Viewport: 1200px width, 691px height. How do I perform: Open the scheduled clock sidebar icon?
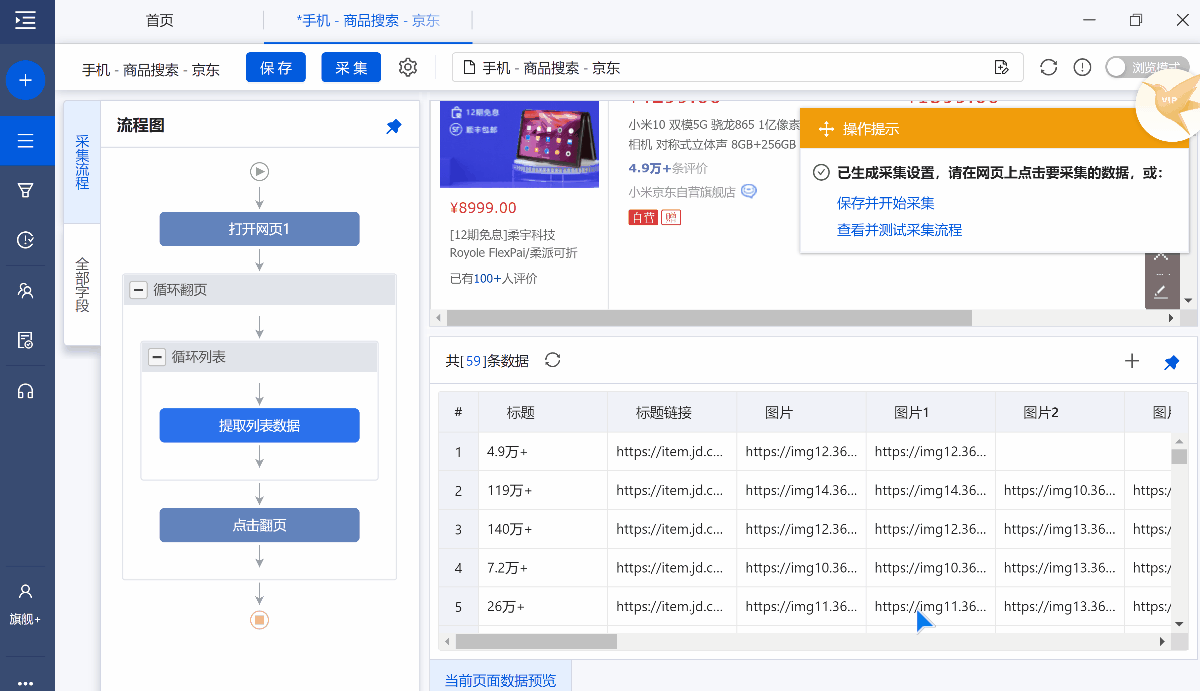(x=26, y=240)
